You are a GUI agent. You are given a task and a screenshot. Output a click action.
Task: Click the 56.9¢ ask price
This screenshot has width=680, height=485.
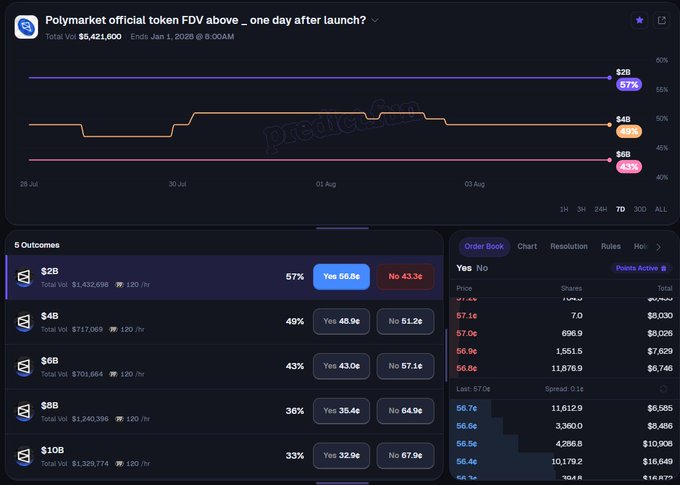pyautogui.click(x=467, y=351)
